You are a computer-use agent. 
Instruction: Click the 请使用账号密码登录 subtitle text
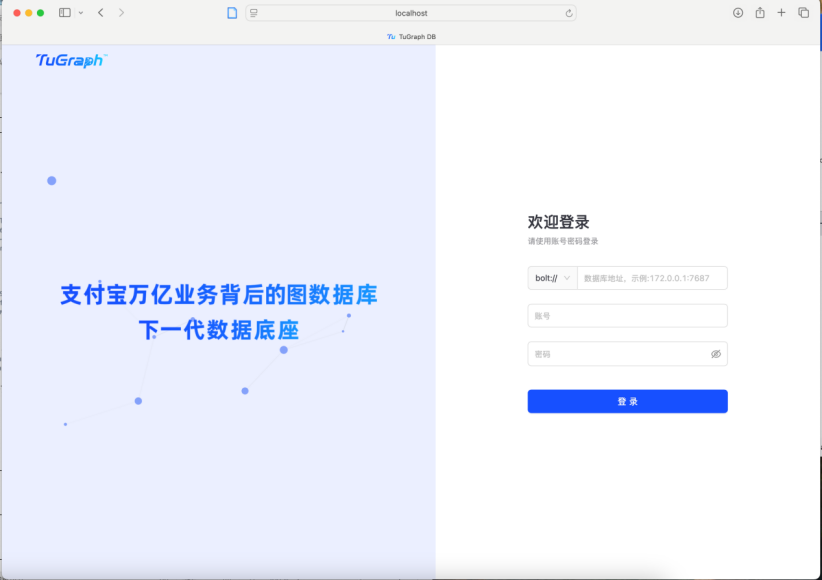[x=563, y=241]
